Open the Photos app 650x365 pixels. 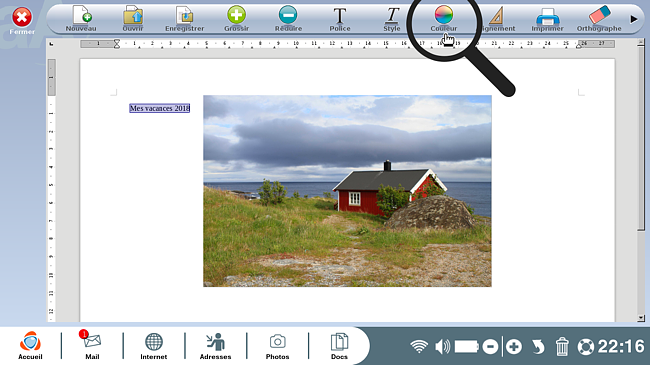pyautogui.click(x=277, y=346)
